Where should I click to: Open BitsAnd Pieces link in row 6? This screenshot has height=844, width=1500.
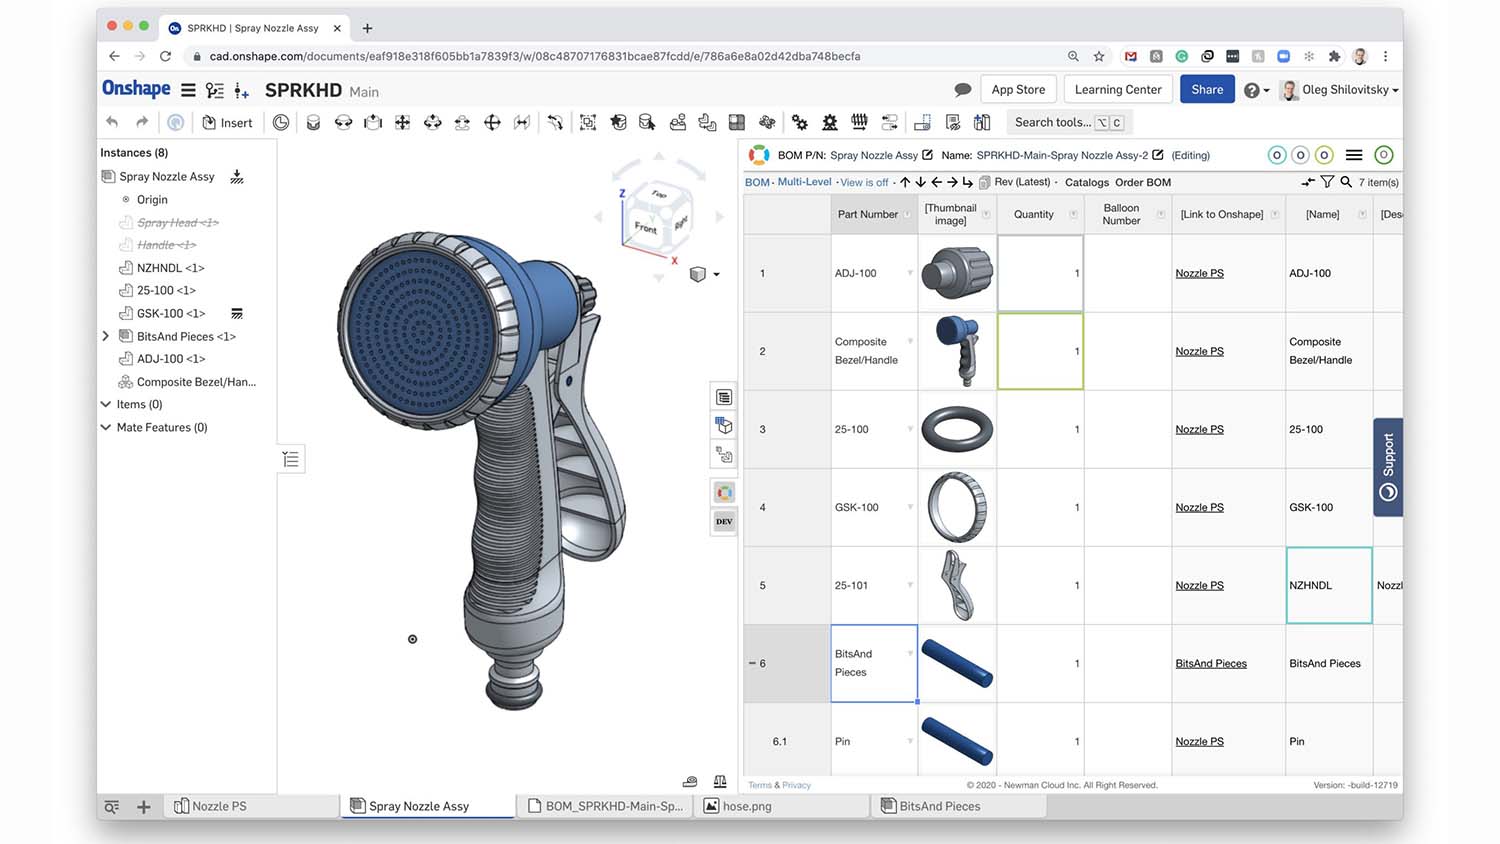tap(1210, 664)
